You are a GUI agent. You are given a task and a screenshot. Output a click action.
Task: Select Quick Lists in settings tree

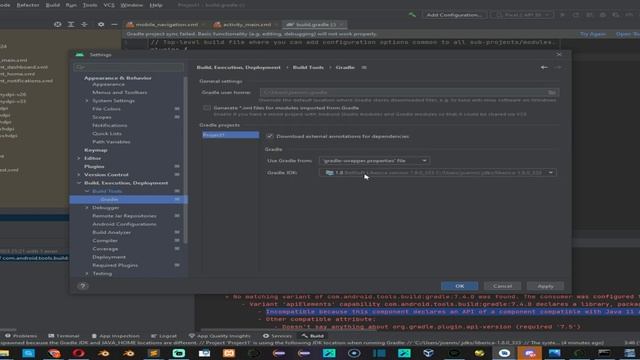107,133
